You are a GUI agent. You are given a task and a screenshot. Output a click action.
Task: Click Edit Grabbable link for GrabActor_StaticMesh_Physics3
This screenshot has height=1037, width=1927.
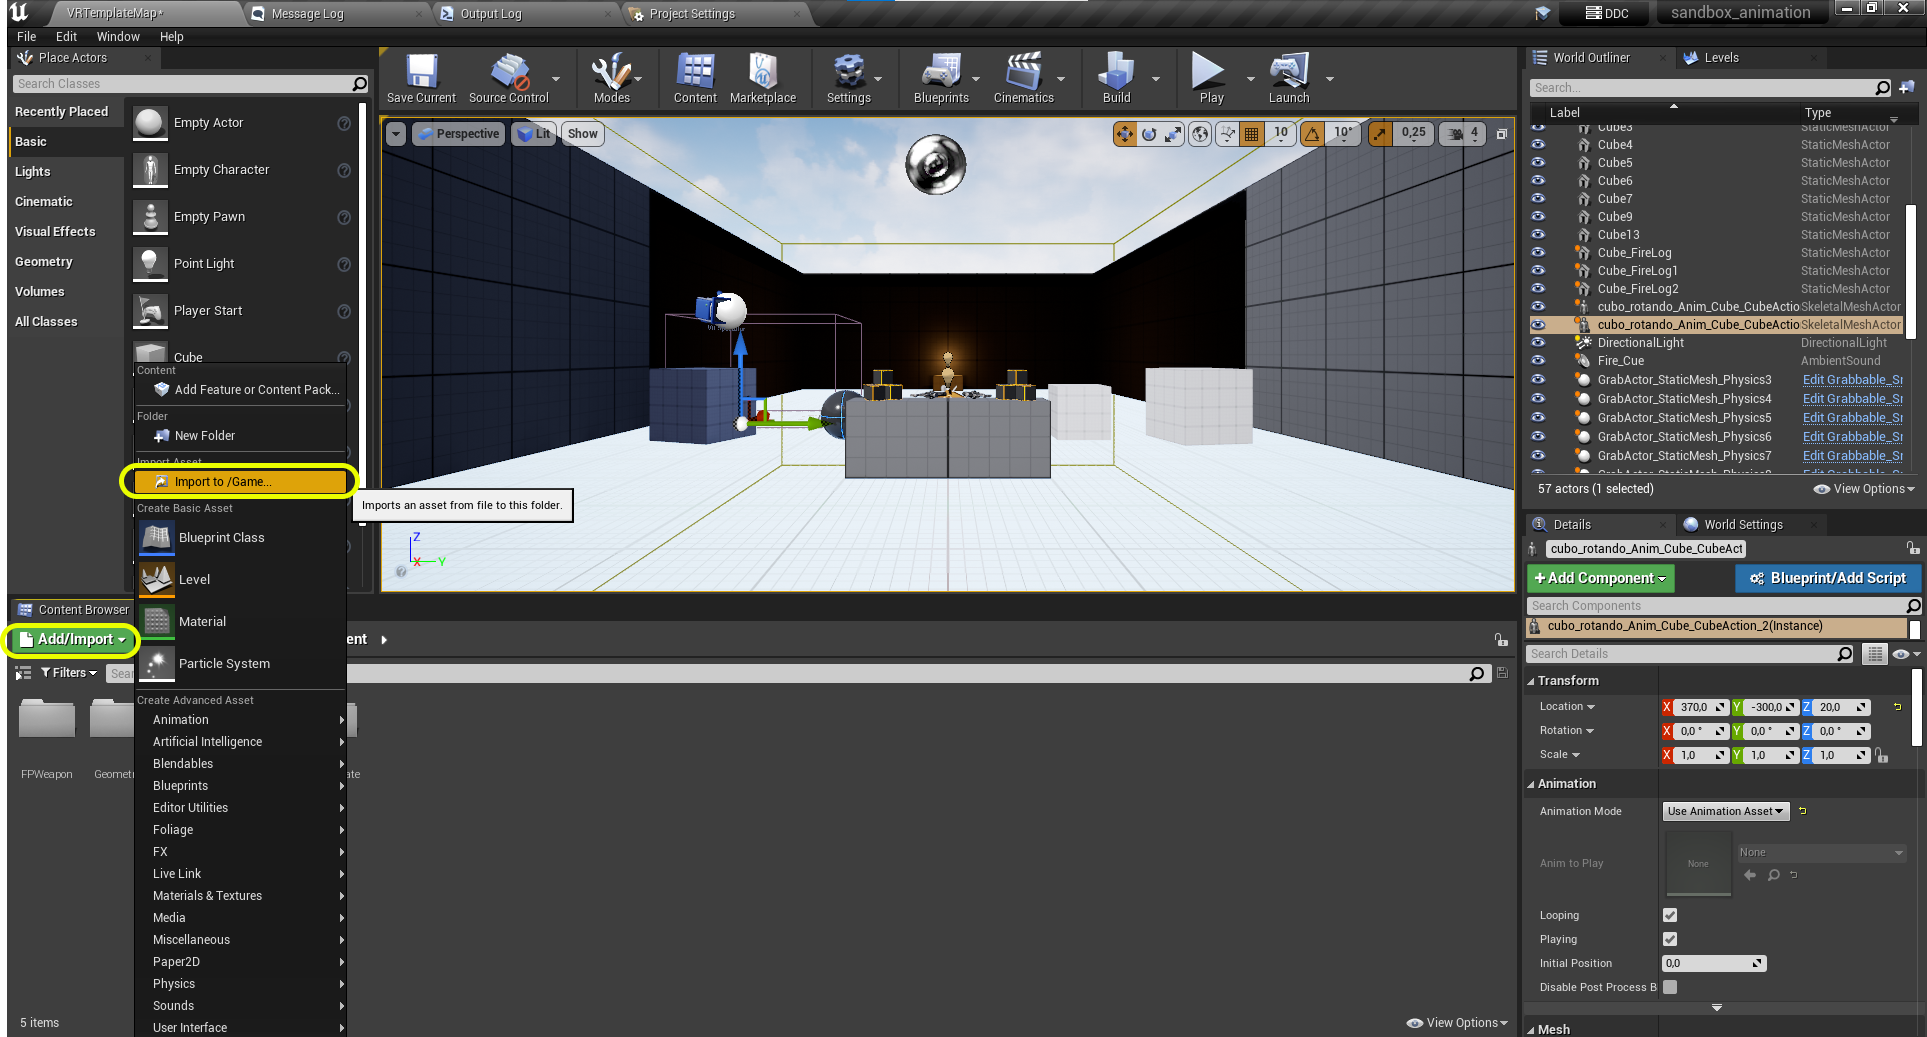click(x=1852, y=380)
